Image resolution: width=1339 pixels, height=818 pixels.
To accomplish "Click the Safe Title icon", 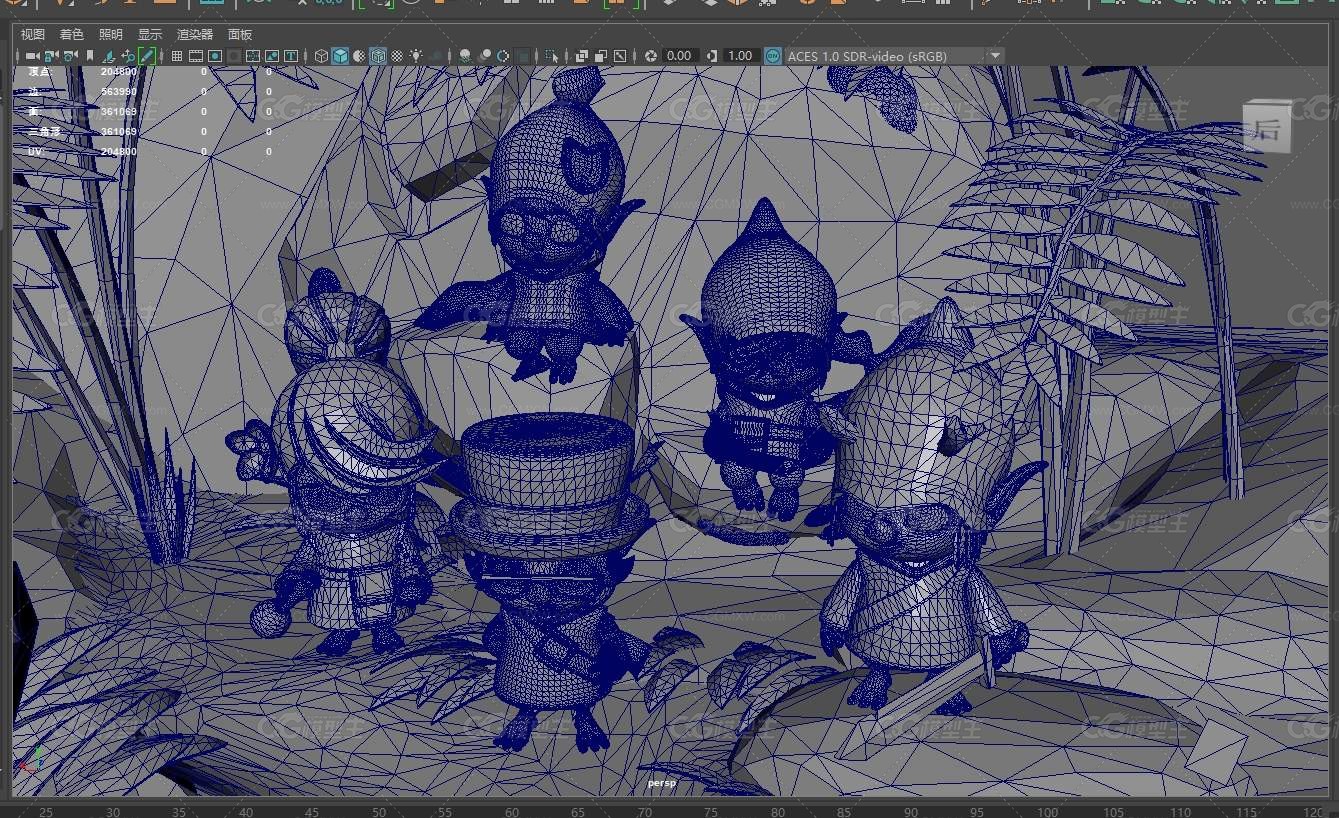I will click(290, 56).
